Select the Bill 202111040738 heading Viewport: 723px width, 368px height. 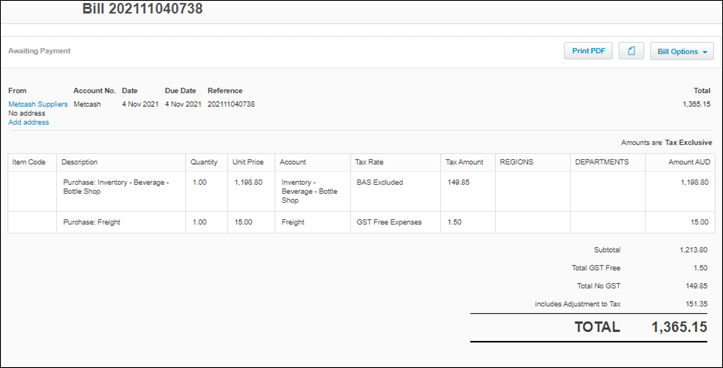tap(142, 8)
